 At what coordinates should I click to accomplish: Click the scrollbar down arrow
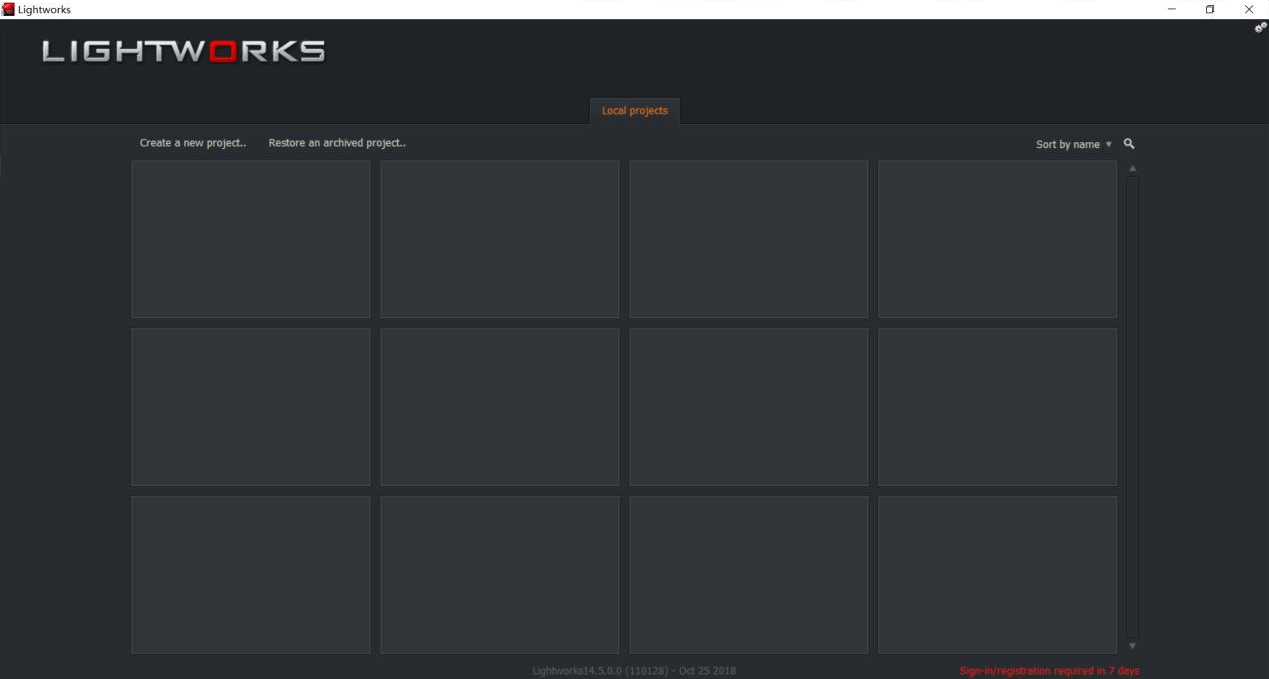pos(1132,645)
